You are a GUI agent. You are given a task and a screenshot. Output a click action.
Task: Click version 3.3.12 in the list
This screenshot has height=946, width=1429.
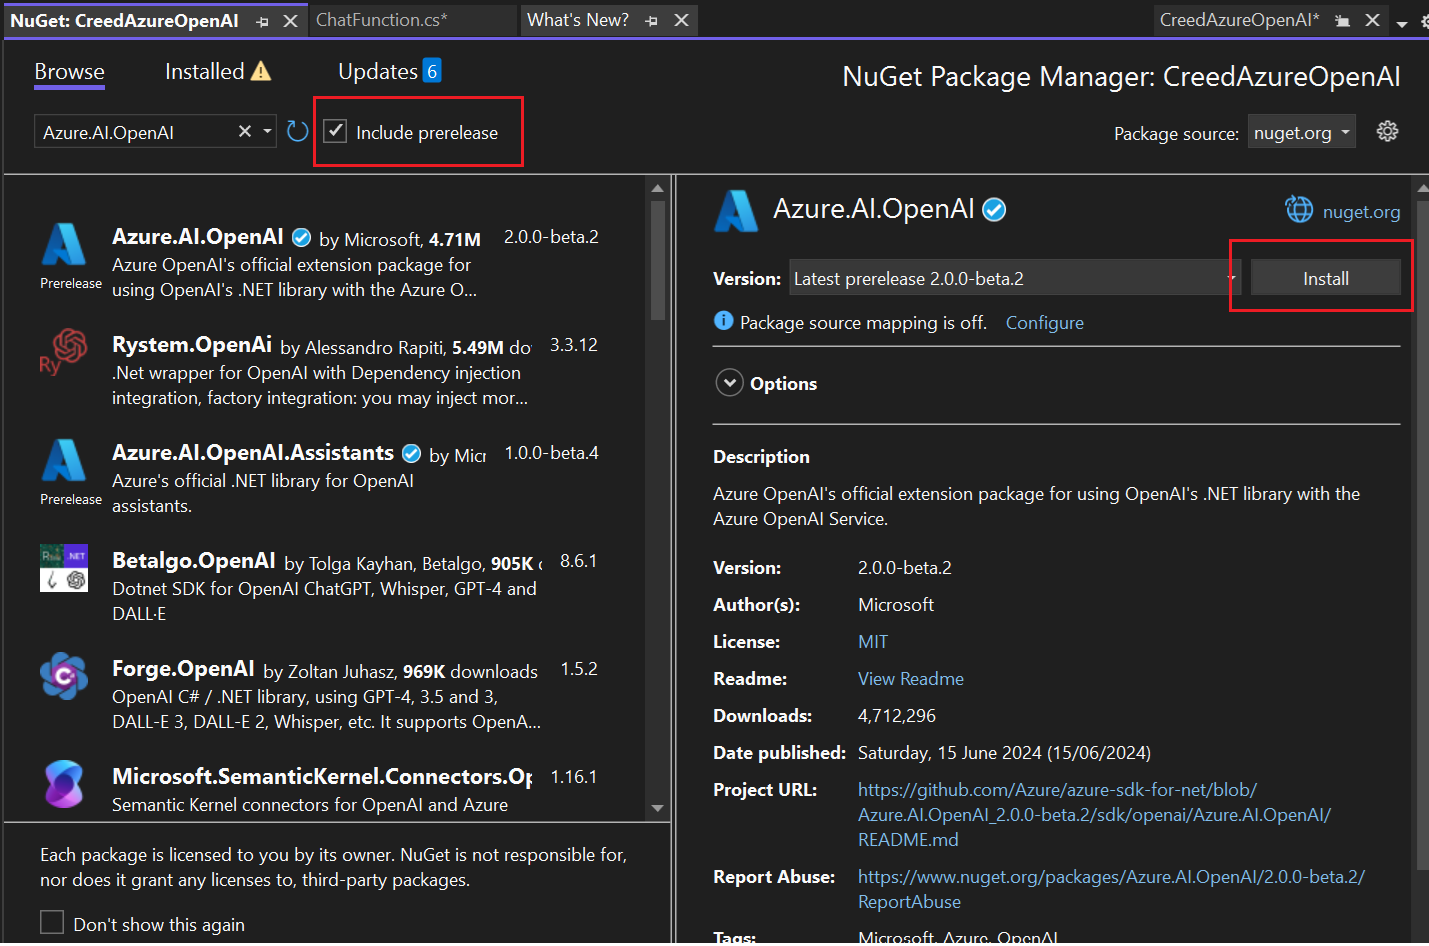(x=574, y=345)
